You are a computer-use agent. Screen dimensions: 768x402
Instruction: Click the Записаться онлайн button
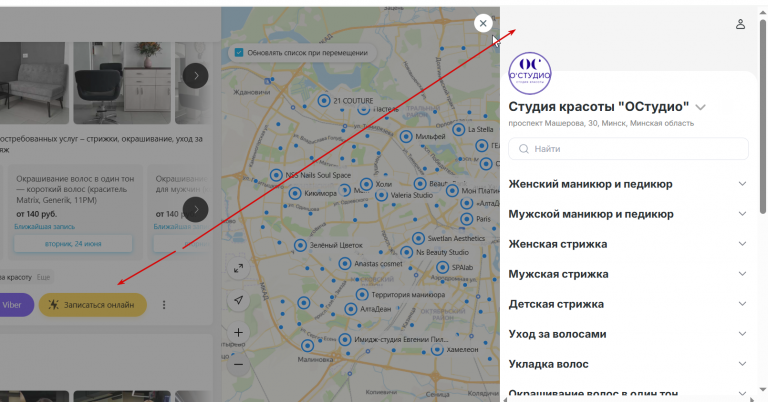(x=93, y=305)
